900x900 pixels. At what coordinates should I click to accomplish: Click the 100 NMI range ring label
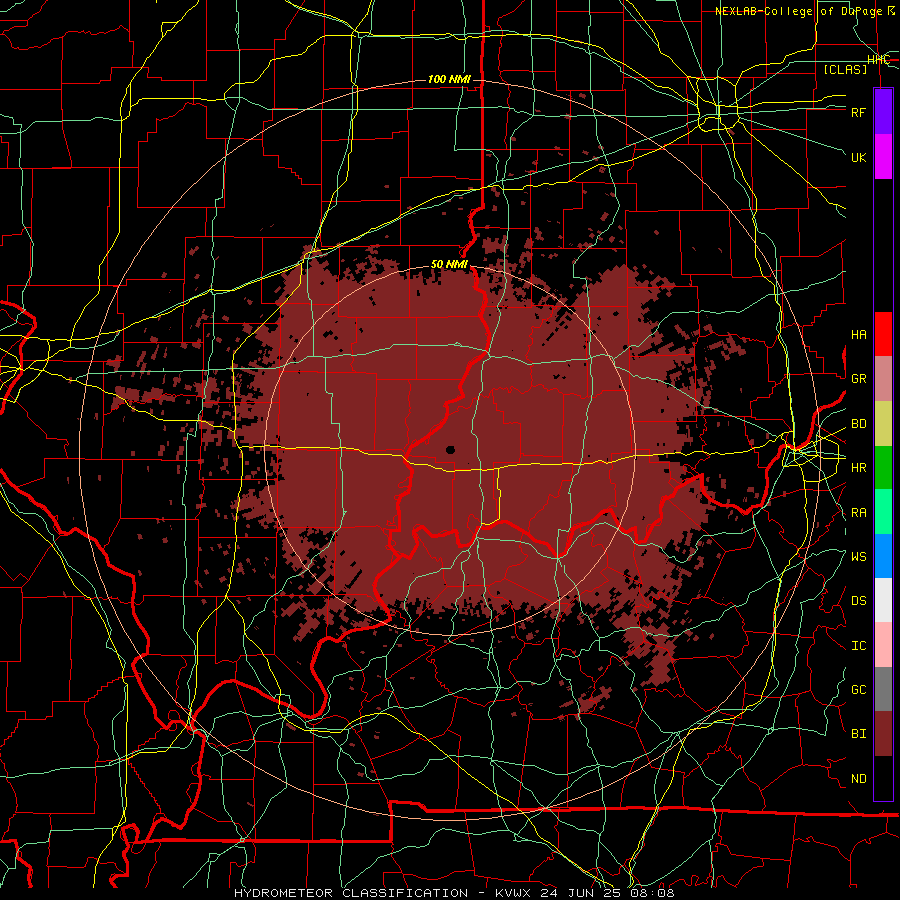(x=449, y=79)
